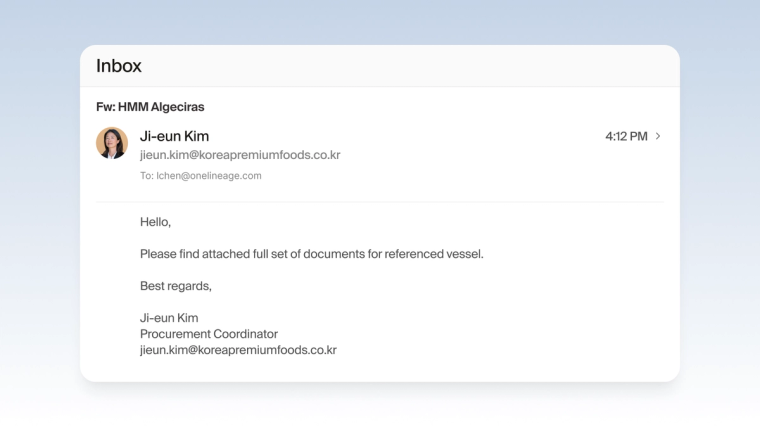
Task: Click the "To:" label
Action: tap(147, 175)
